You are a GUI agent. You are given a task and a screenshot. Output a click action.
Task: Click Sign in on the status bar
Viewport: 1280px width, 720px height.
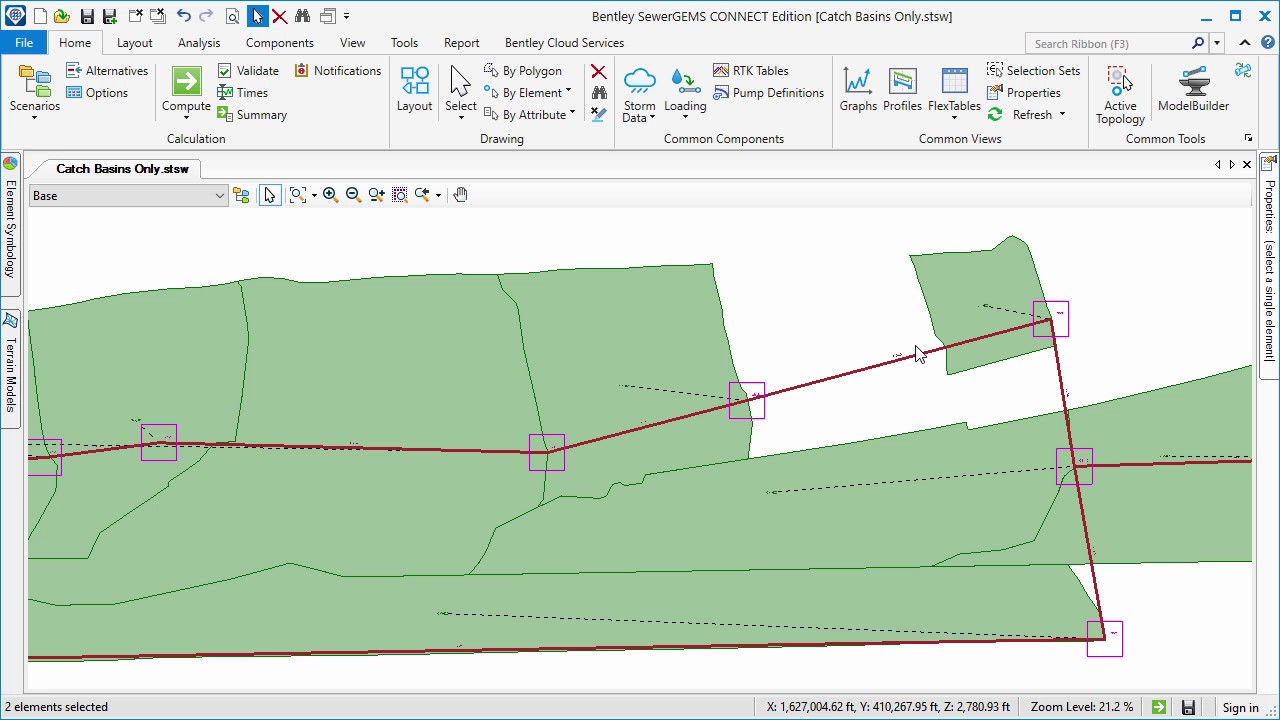(x=1240, y=707)
